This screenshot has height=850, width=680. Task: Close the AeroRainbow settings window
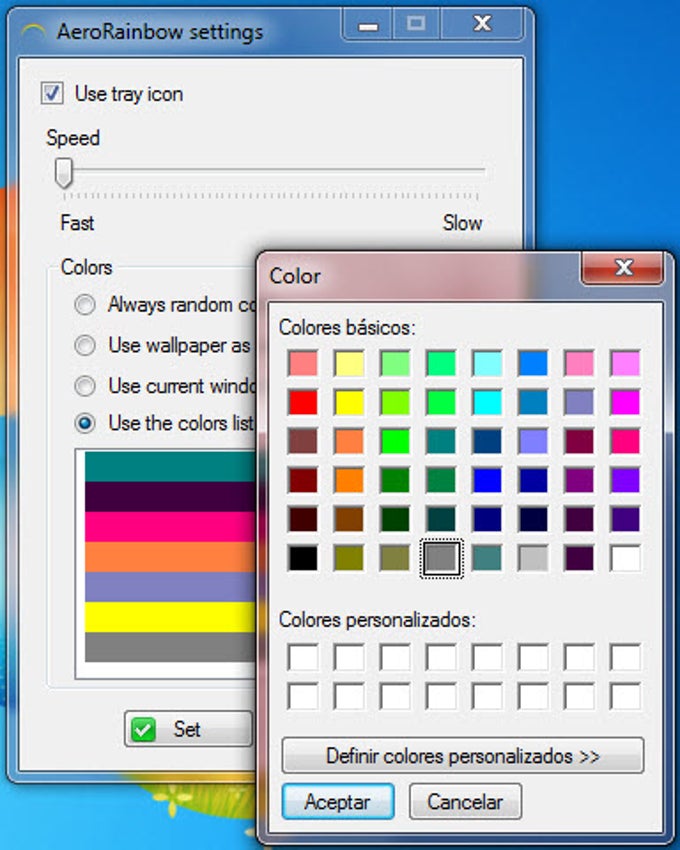tap(482, 25)
